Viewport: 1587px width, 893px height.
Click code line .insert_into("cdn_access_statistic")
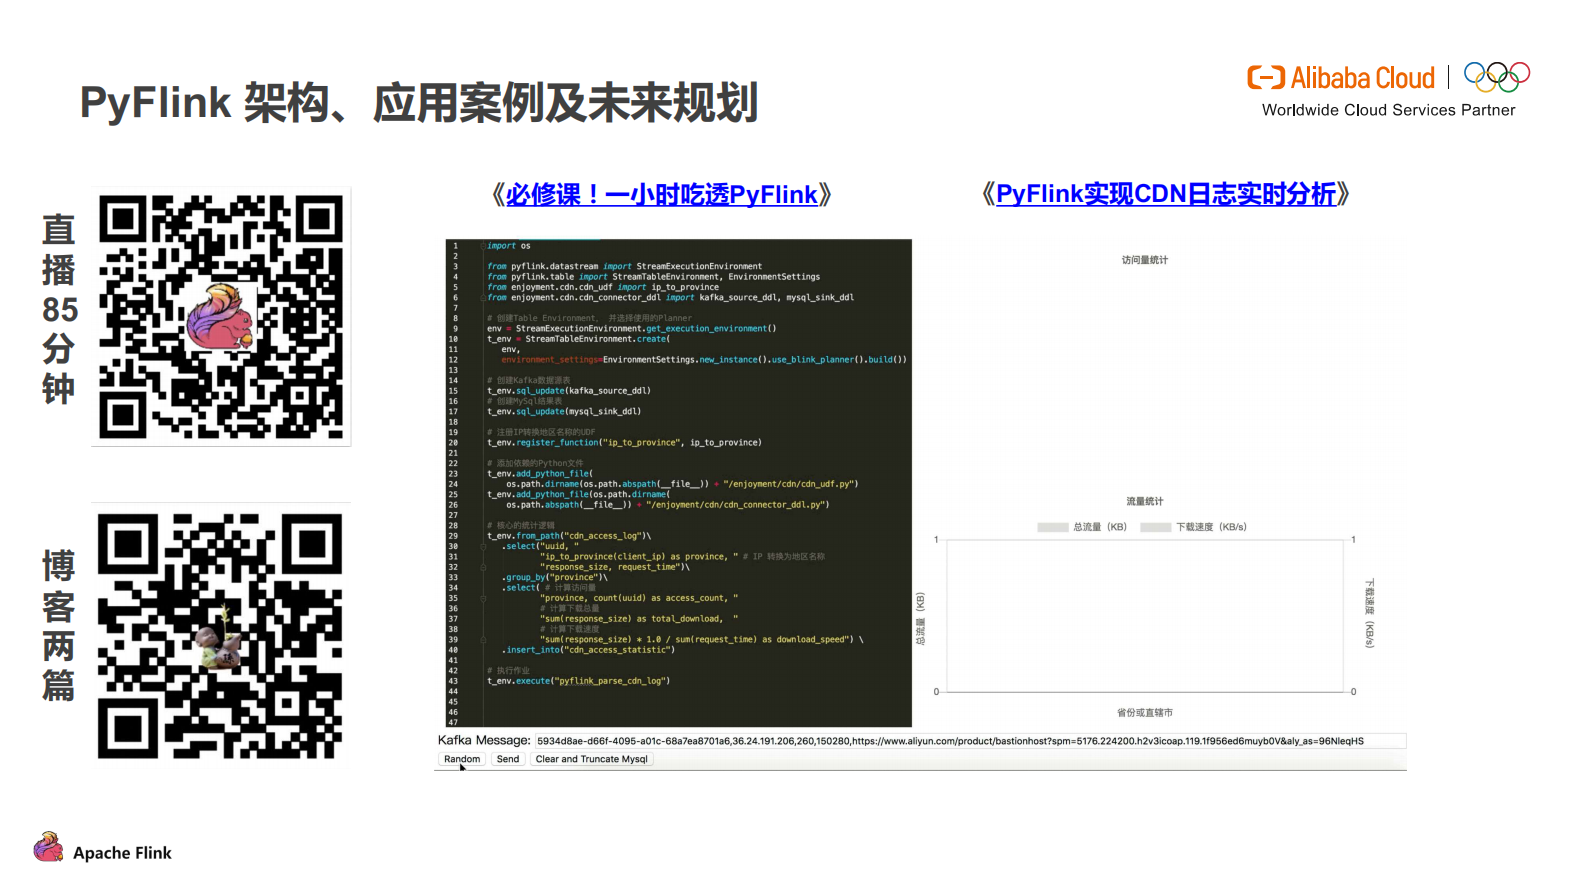click(588, 650)
